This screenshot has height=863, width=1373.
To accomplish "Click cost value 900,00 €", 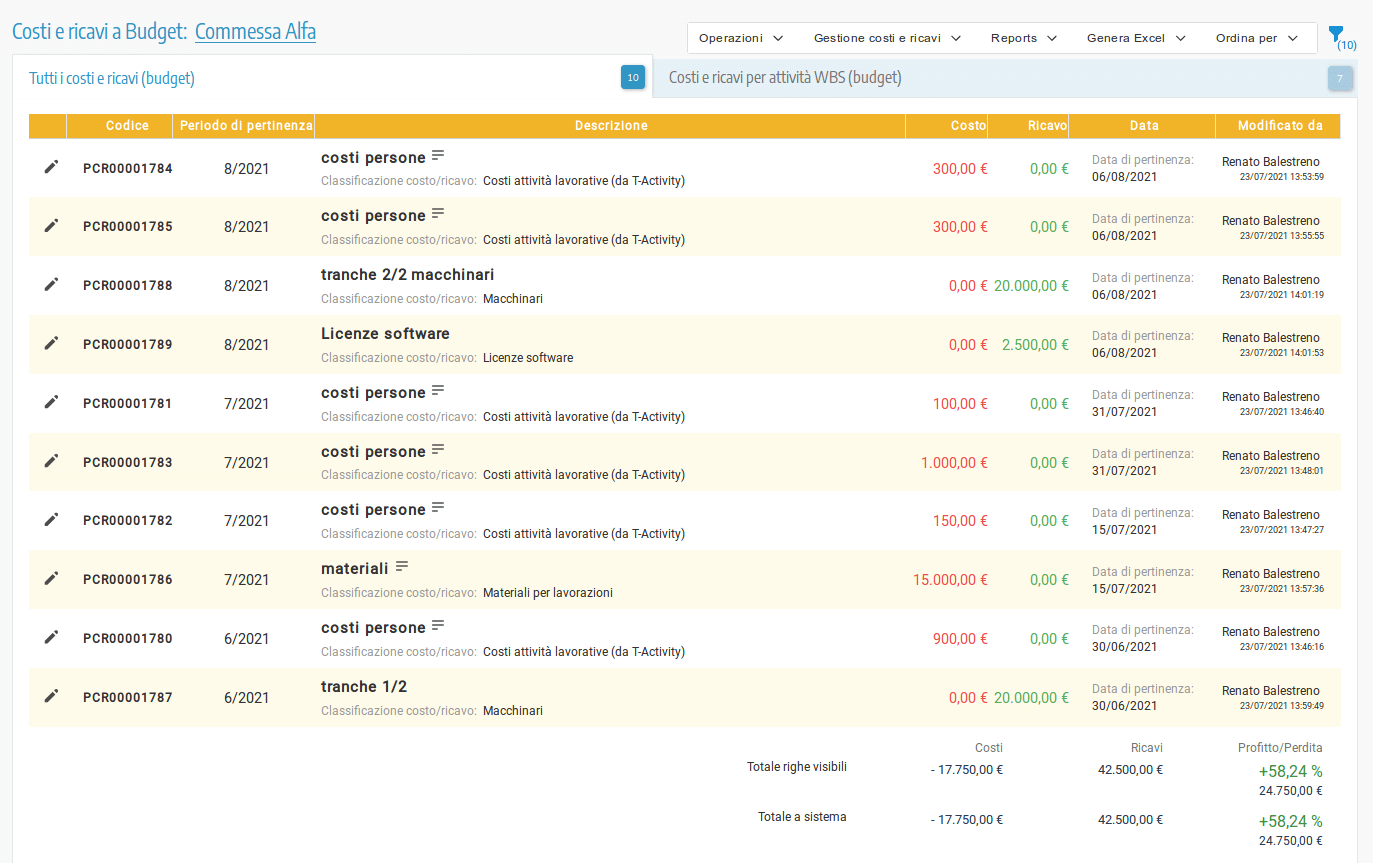I will [960, 639].
